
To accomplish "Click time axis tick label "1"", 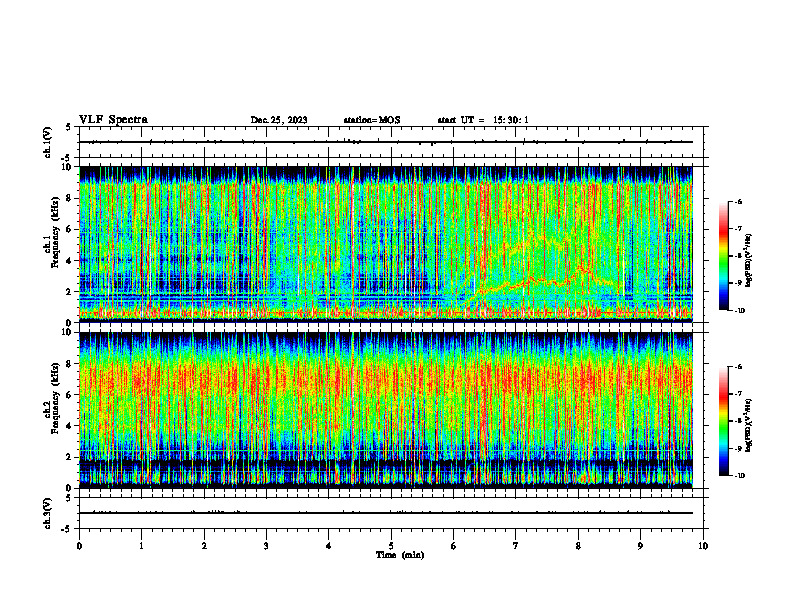I will (x=141, y=546).
